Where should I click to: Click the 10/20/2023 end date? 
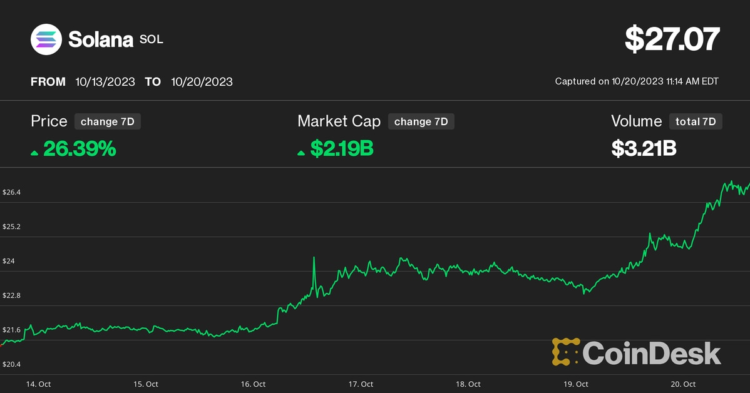[202, 82]
